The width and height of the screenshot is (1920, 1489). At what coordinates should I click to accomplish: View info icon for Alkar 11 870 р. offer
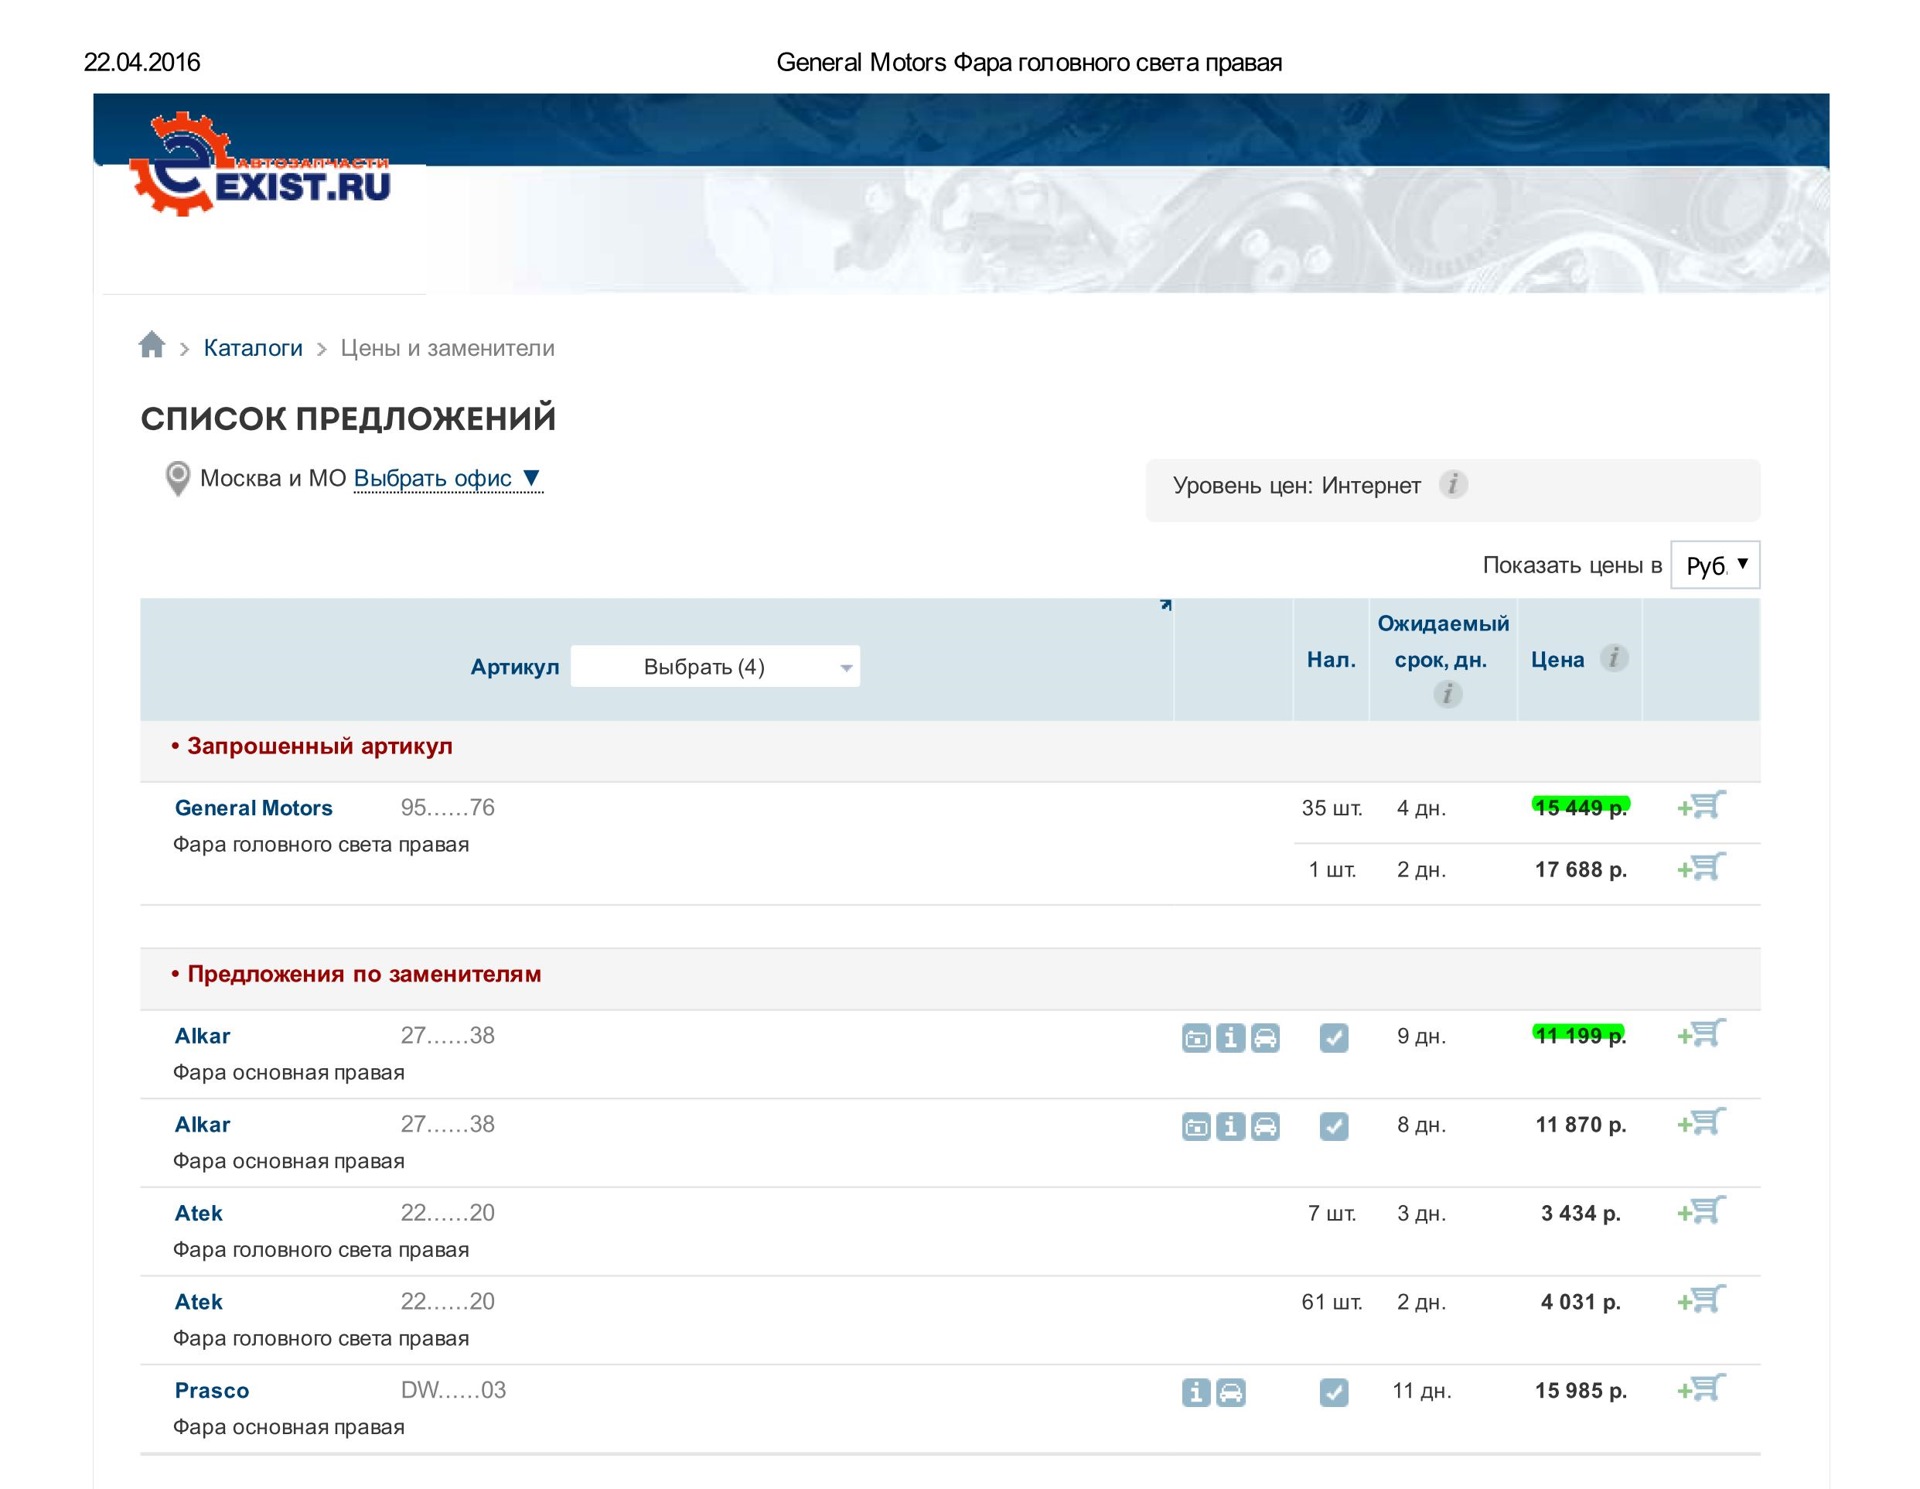(1231, 1127)
